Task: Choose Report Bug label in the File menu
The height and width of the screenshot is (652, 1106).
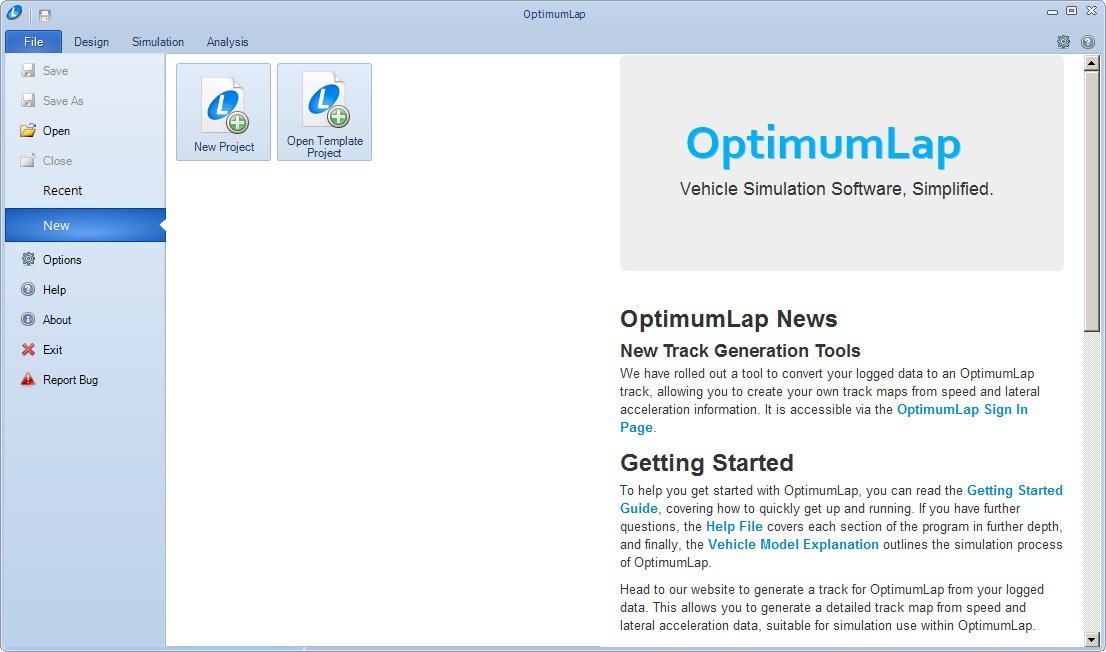Action: coord(71,380)
